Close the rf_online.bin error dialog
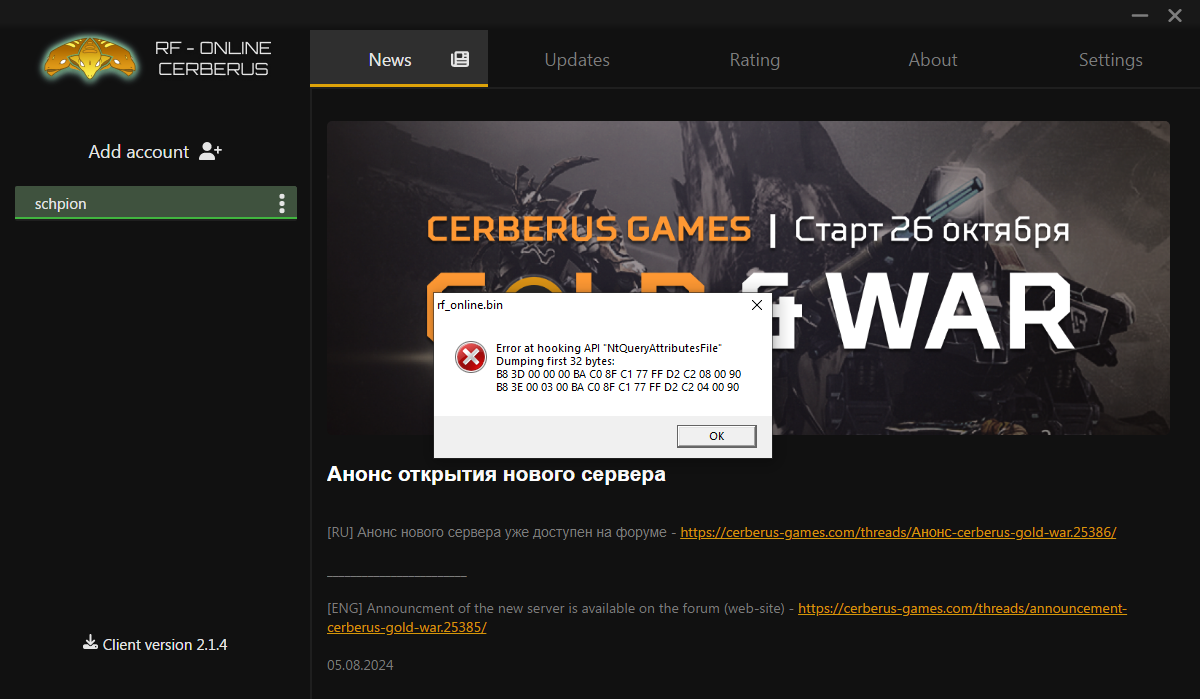Screen dimensions: 1200x699 (756, 305)
